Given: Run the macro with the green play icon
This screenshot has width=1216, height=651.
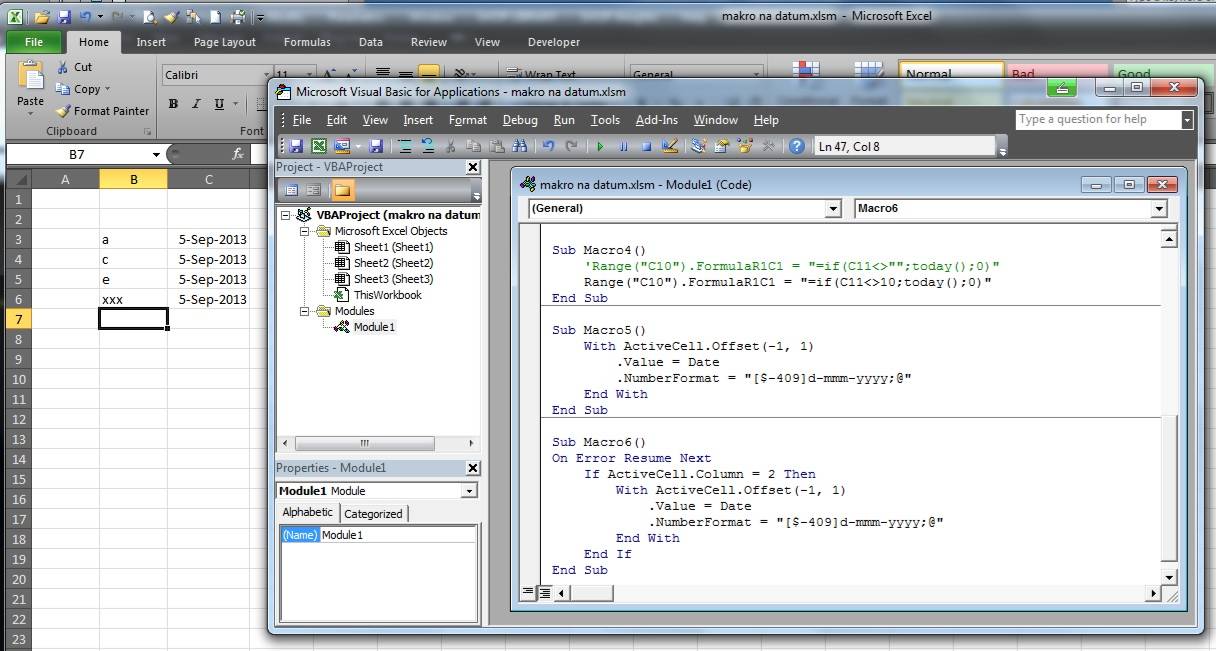Looking at the screenshot, I should (600, 146).
